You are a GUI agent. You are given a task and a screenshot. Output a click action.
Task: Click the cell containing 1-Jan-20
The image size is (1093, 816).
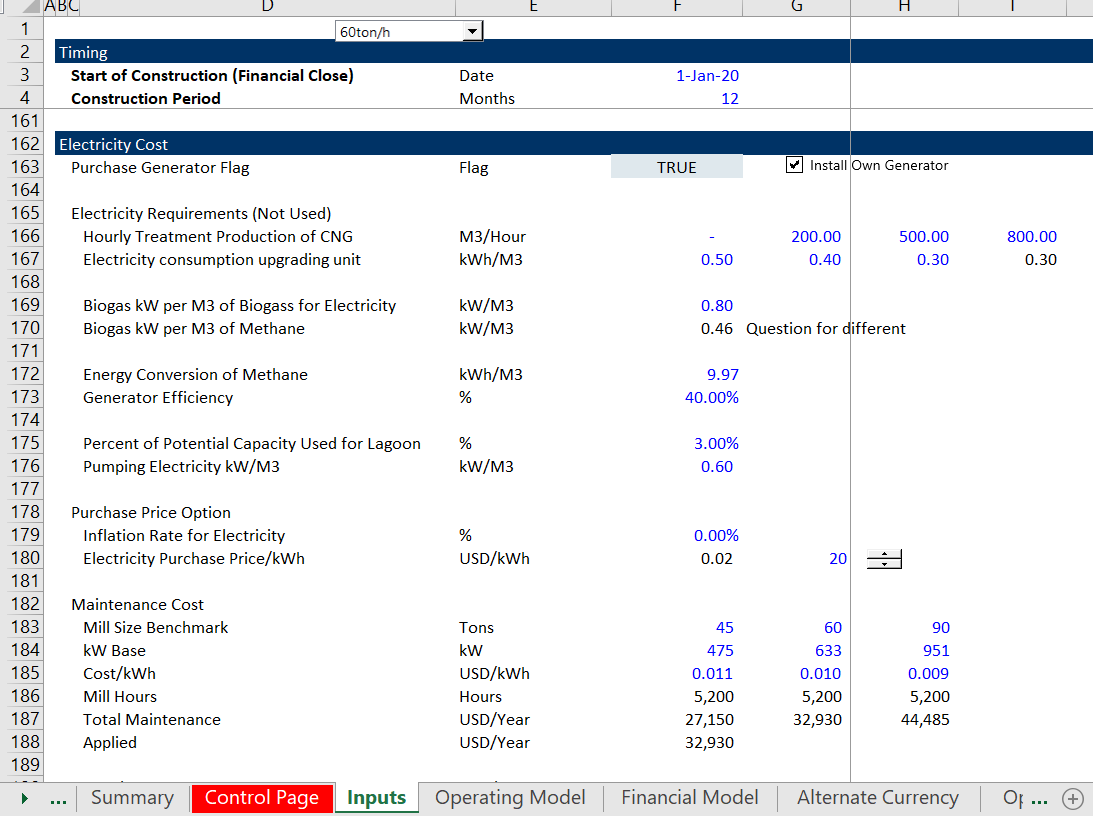click(x=707, y=75)
